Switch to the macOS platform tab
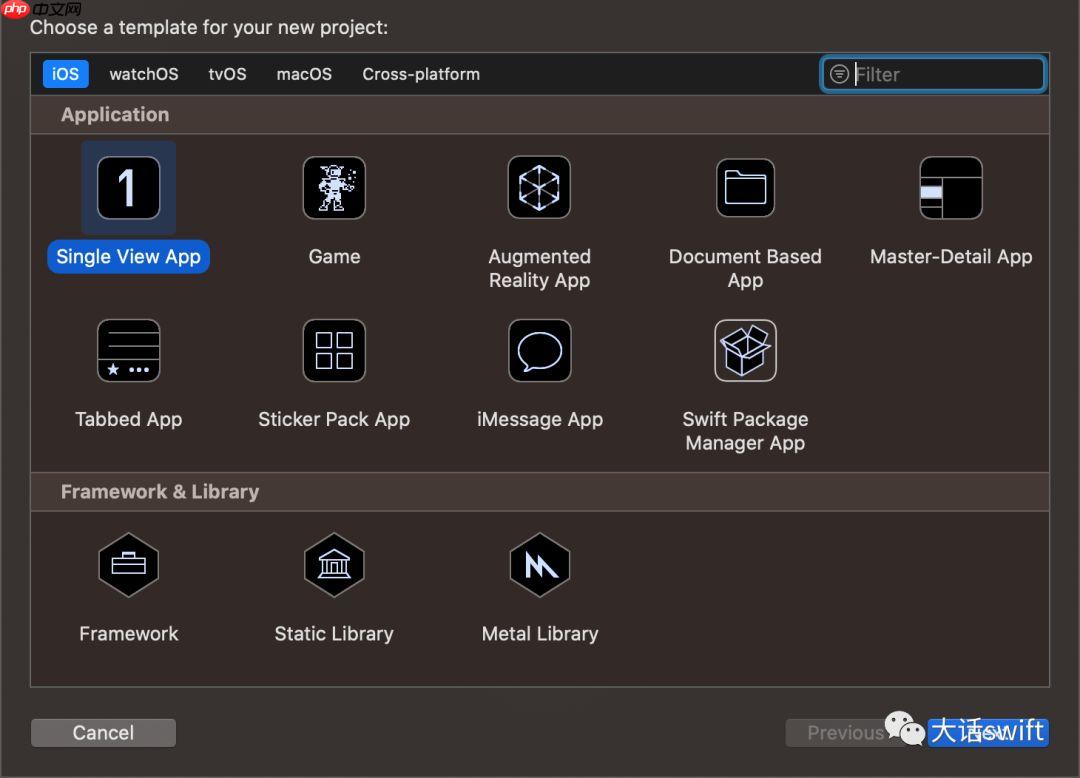This screenshot has width=1080, height=778. (304, 74)
